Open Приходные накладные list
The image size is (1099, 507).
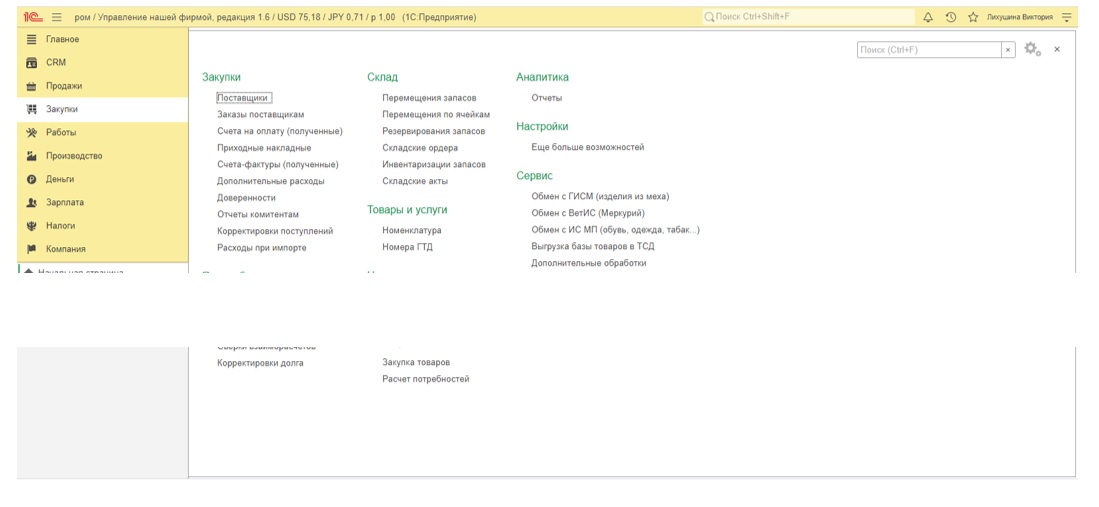tap(264, 148)
